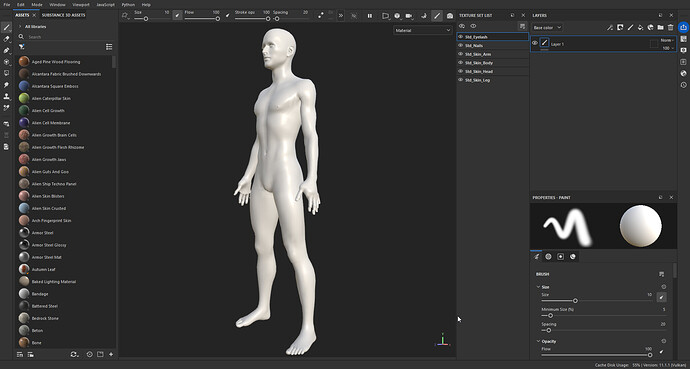
Task: Delete layer with trash icon
Action: pyautogui.click(x=671, y=27)
